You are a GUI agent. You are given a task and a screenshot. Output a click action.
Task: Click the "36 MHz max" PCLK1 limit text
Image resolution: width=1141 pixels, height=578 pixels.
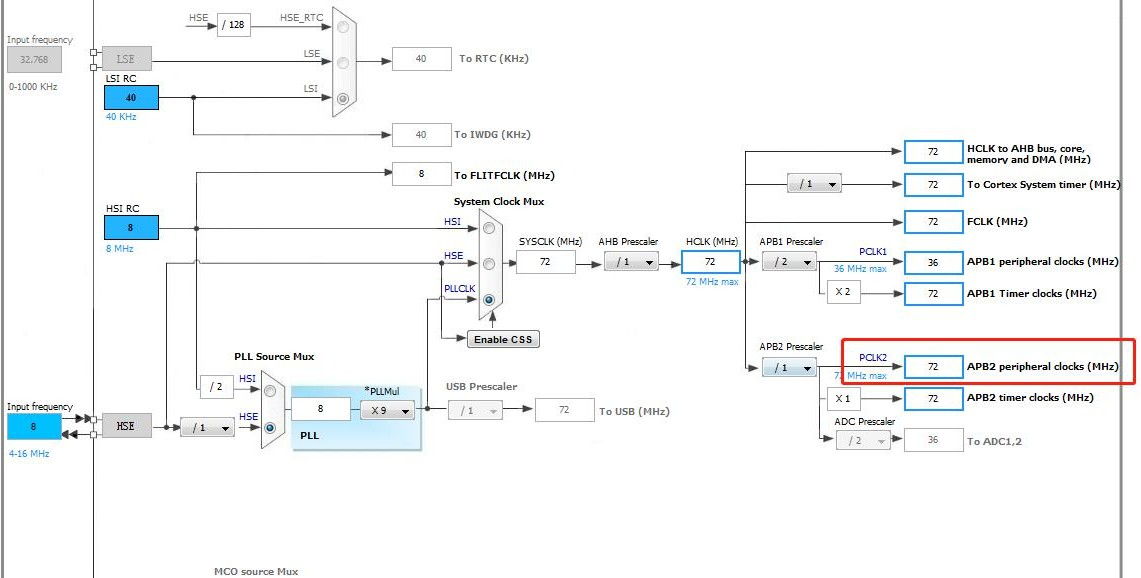(x=861, y=269)
